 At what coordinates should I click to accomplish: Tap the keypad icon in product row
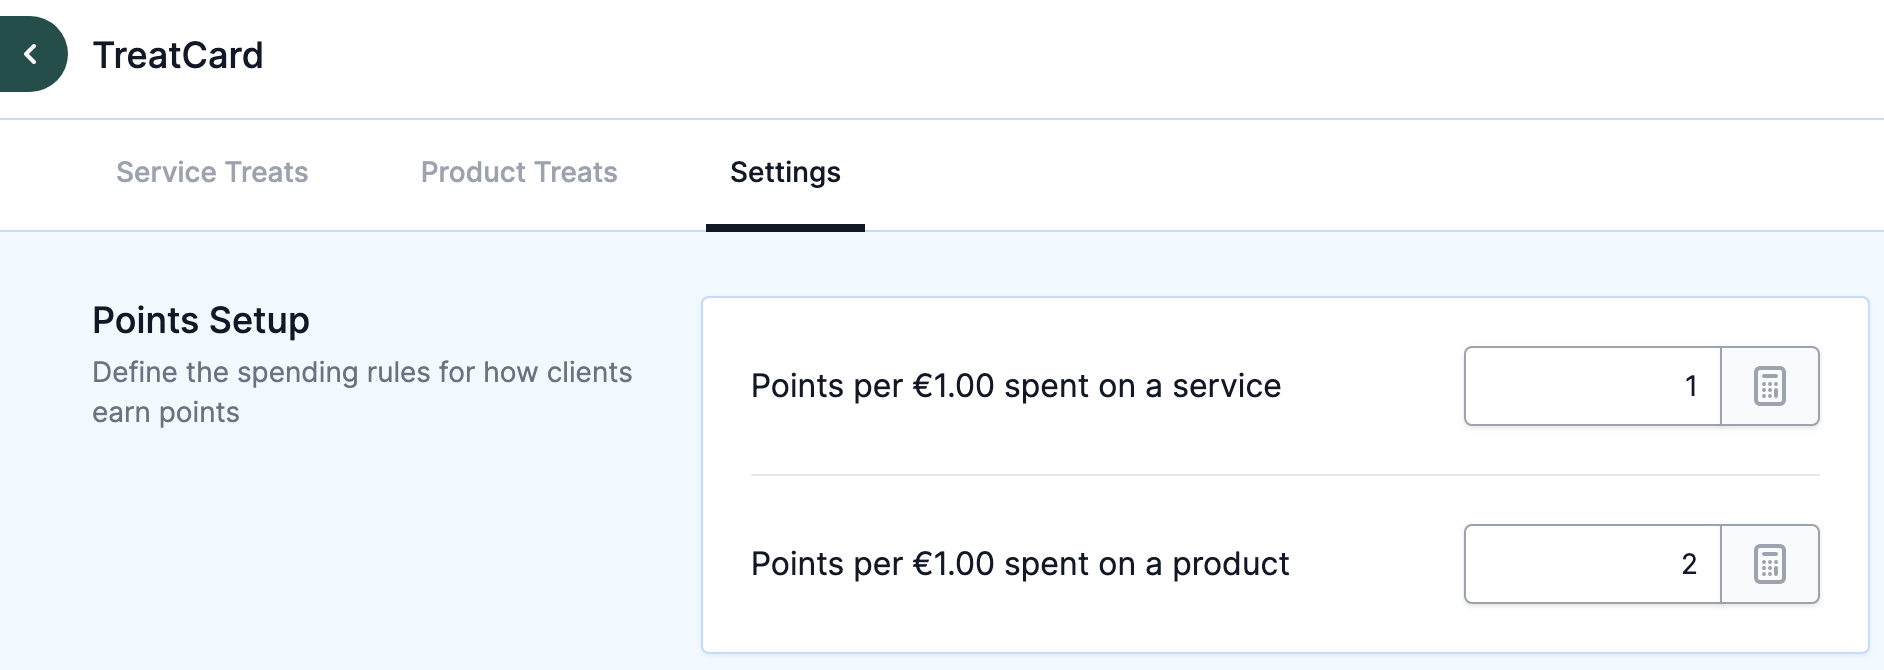pos(1770,564)
